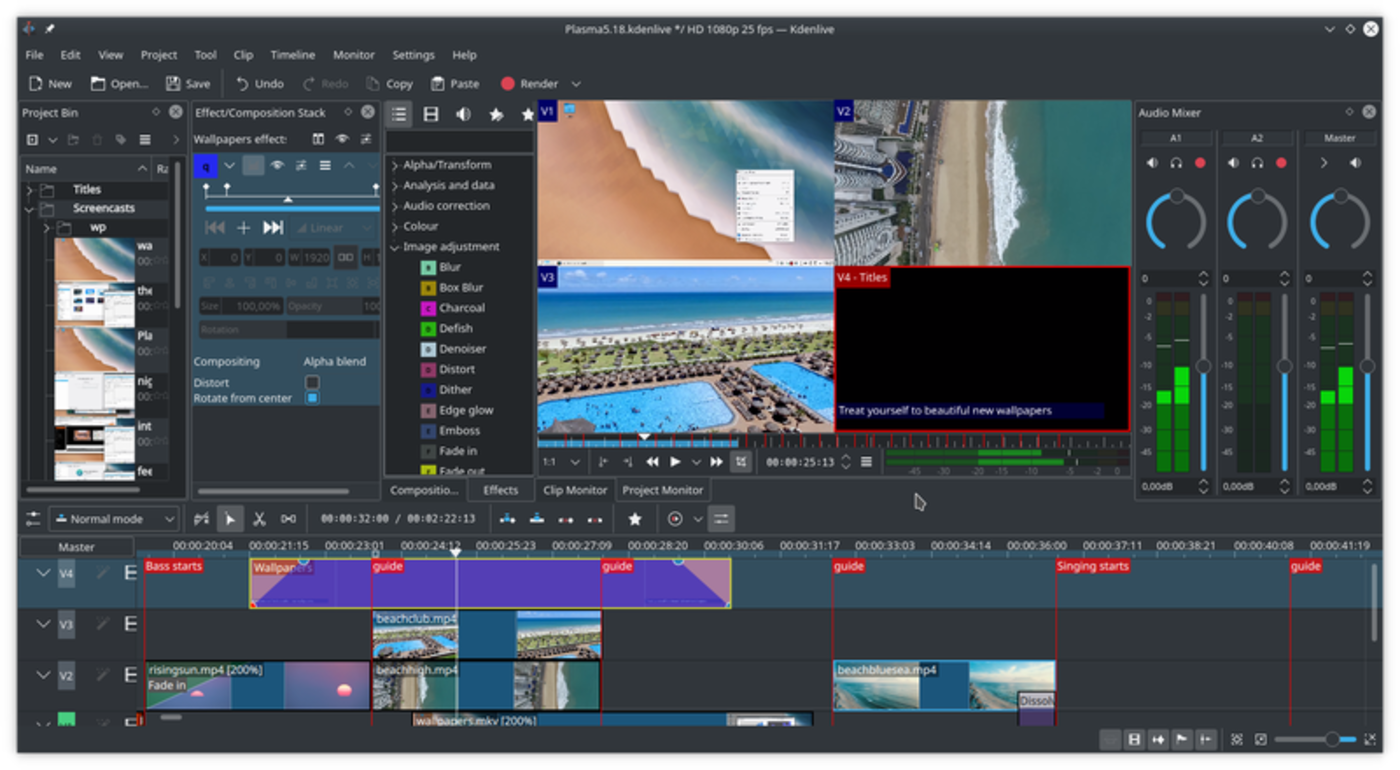Select the razor (scissors) tool
Image resolution: width=1400 pixels, height=770 pixels.
[259, 519]
